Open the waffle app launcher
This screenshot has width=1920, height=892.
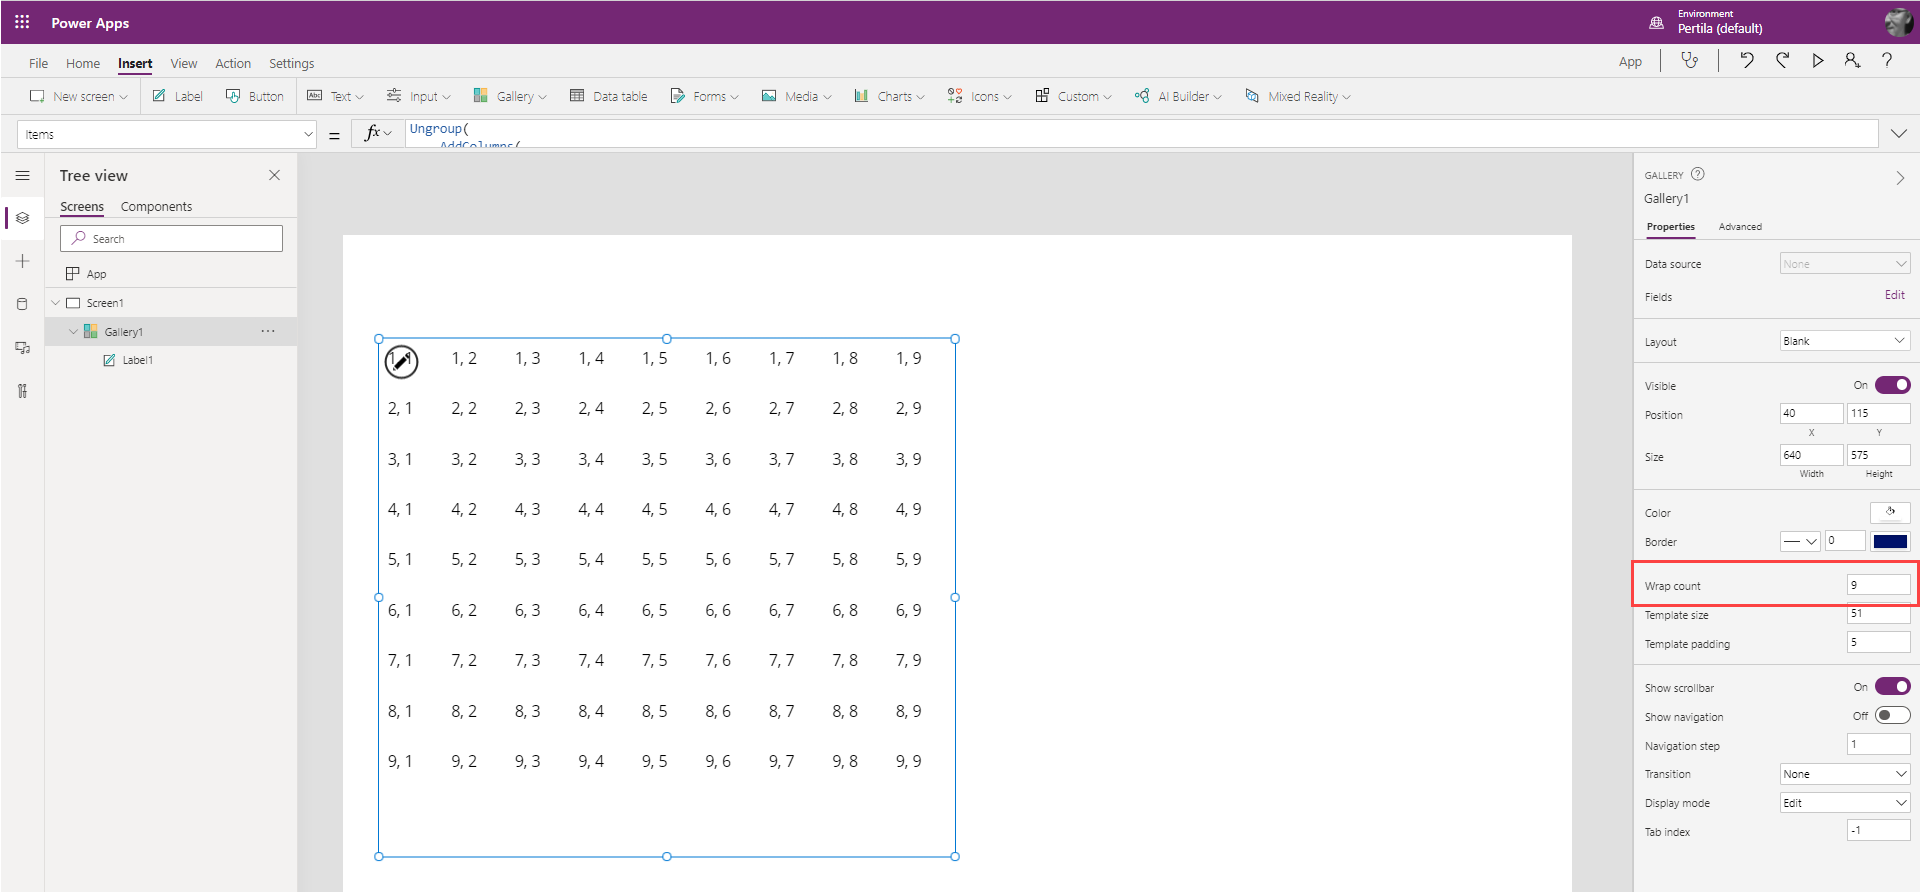coord(22,22)
